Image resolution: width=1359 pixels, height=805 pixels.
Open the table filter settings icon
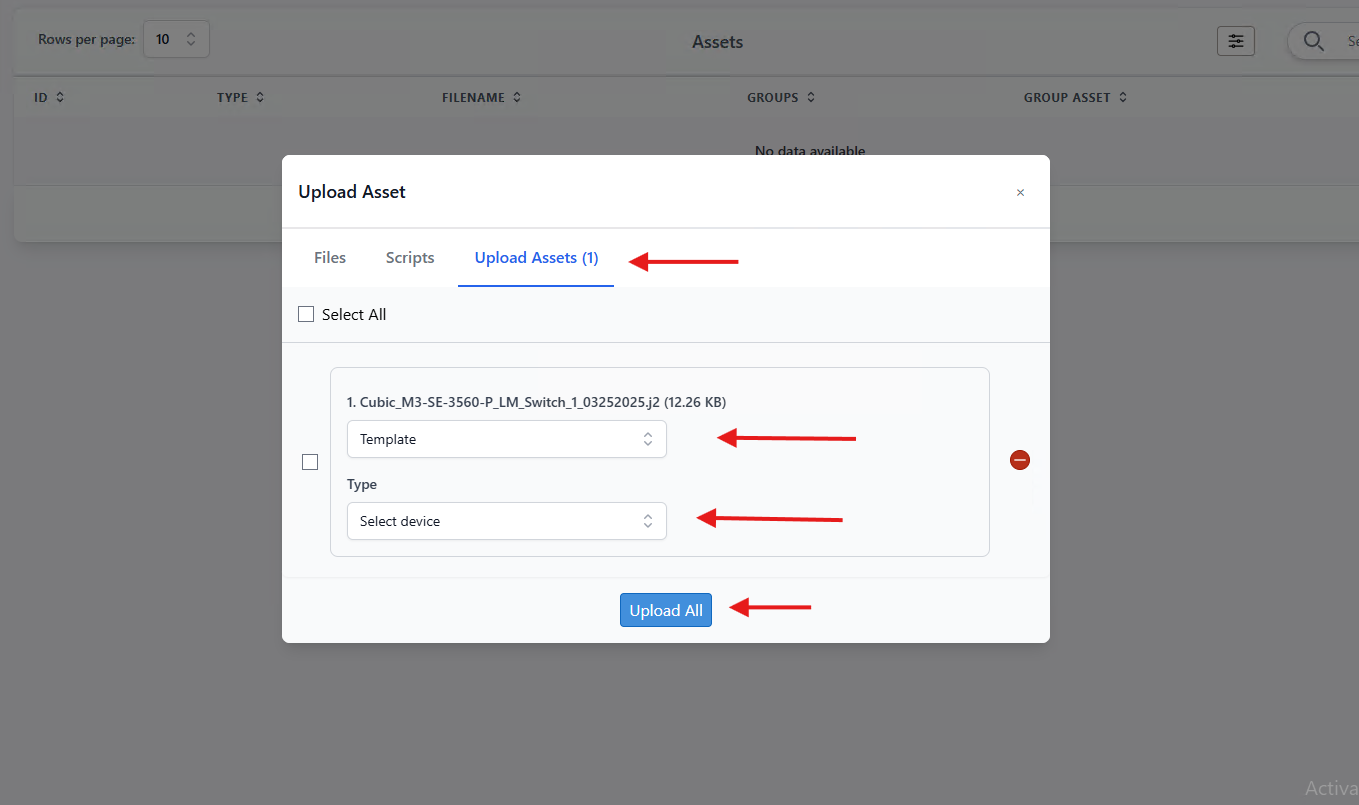point(1236,41)
